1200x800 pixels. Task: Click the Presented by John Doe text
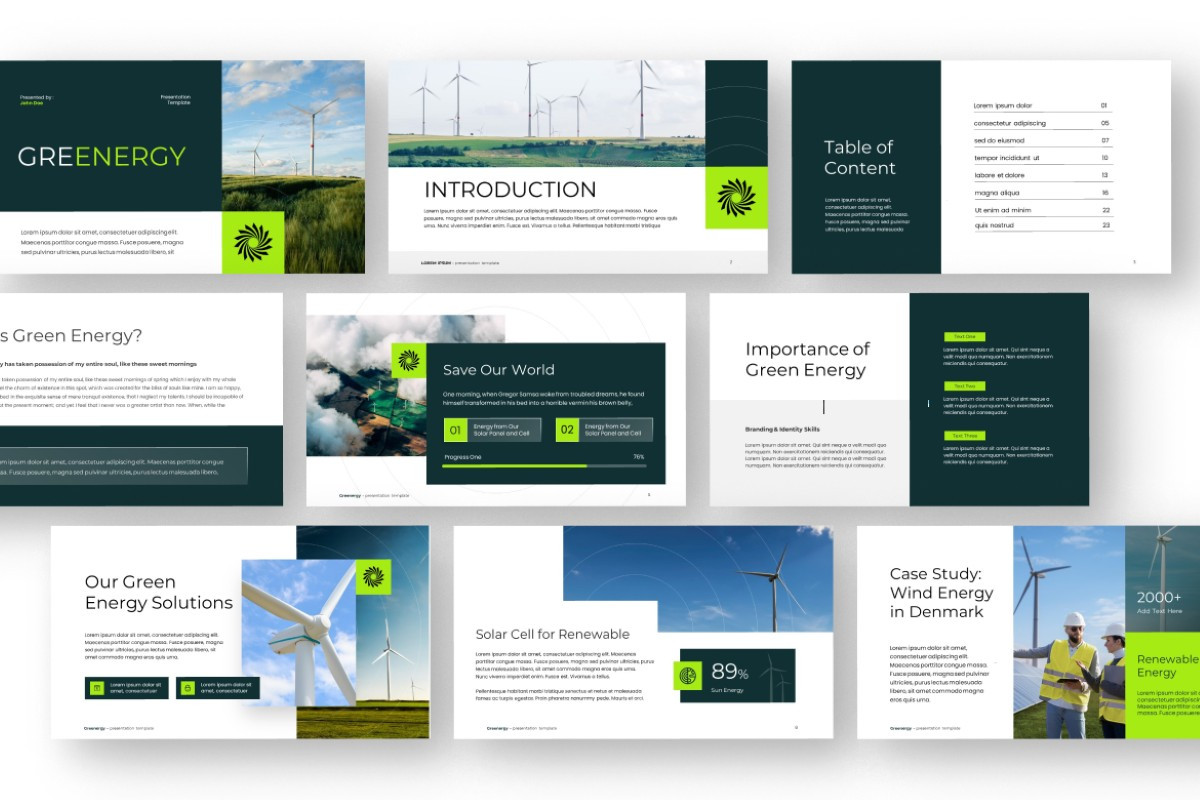(40, 99)
